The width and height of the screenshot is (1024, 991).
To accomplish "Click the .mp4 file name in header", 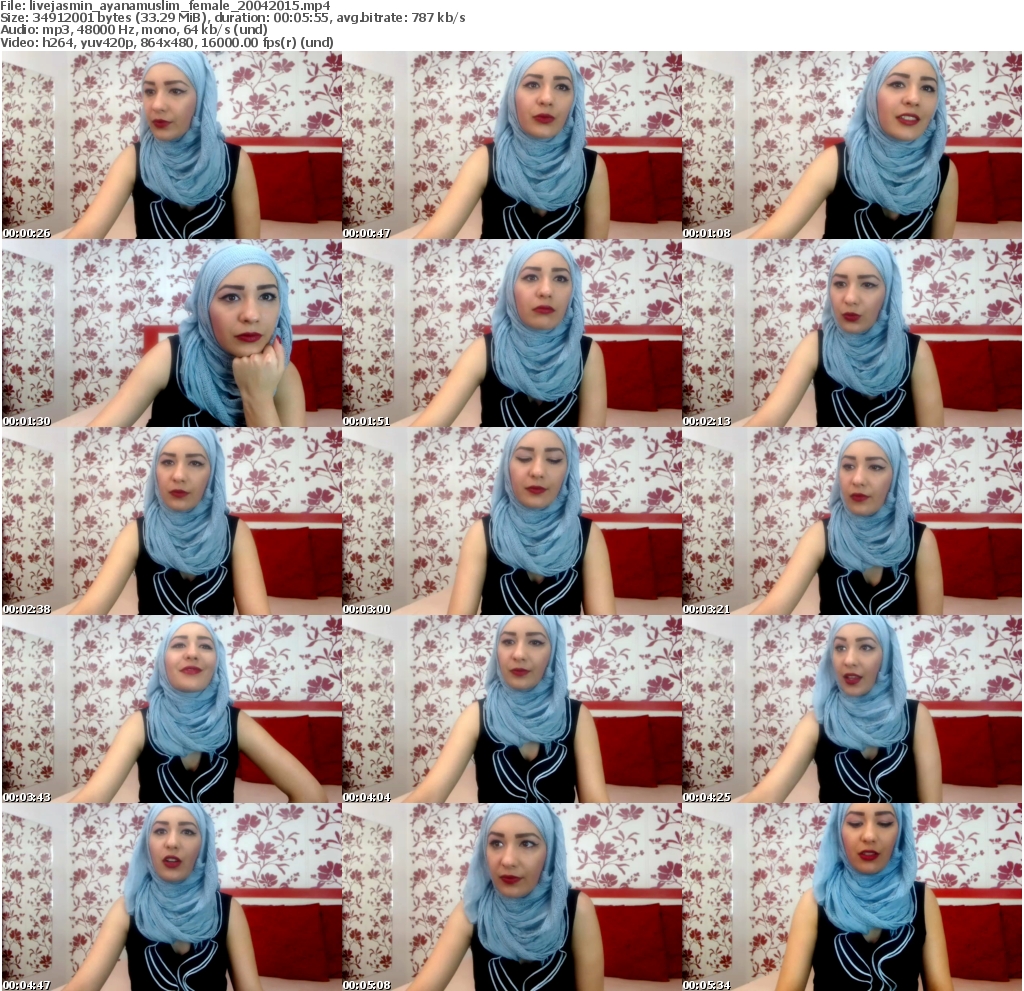I will pyautogui.click(x=180, y=6).
